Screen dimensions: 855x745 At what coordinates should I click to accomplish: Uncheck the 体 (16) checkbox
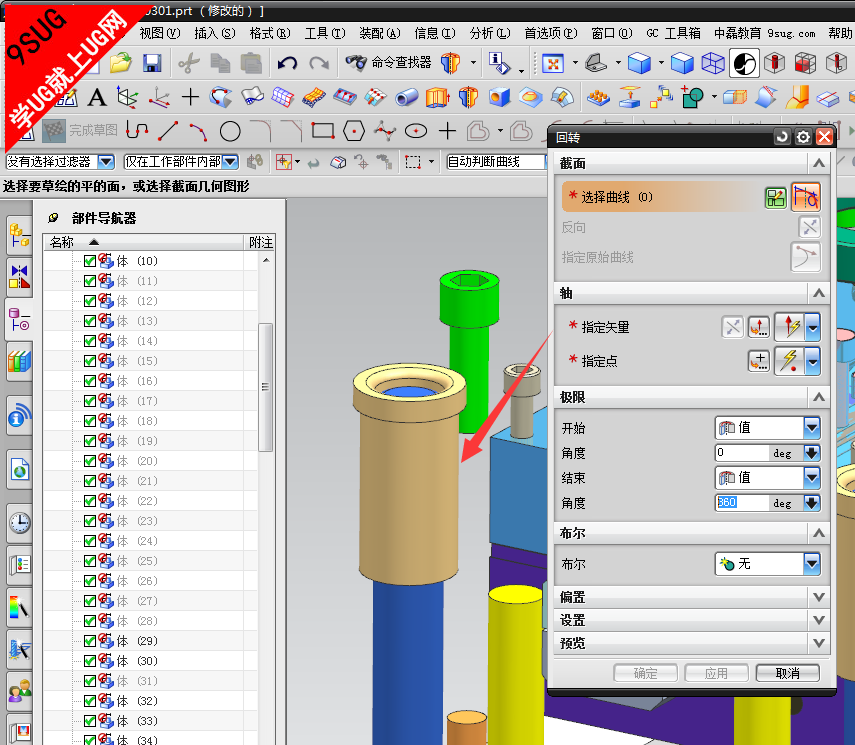(90, 381)
